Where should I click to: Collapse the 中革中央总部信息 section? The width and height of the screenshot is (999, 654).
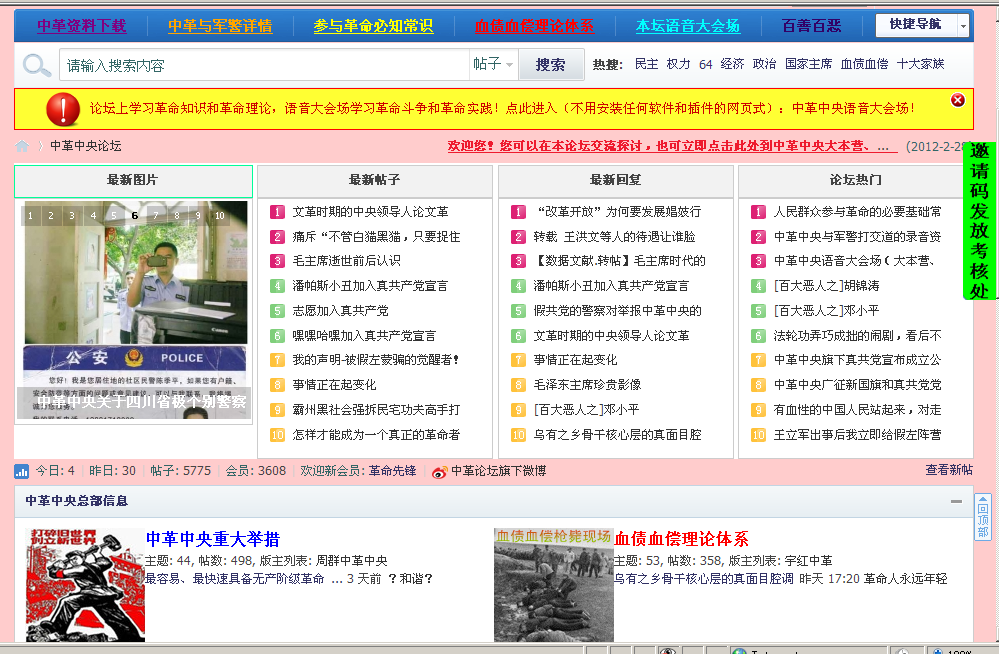(956, 501)
